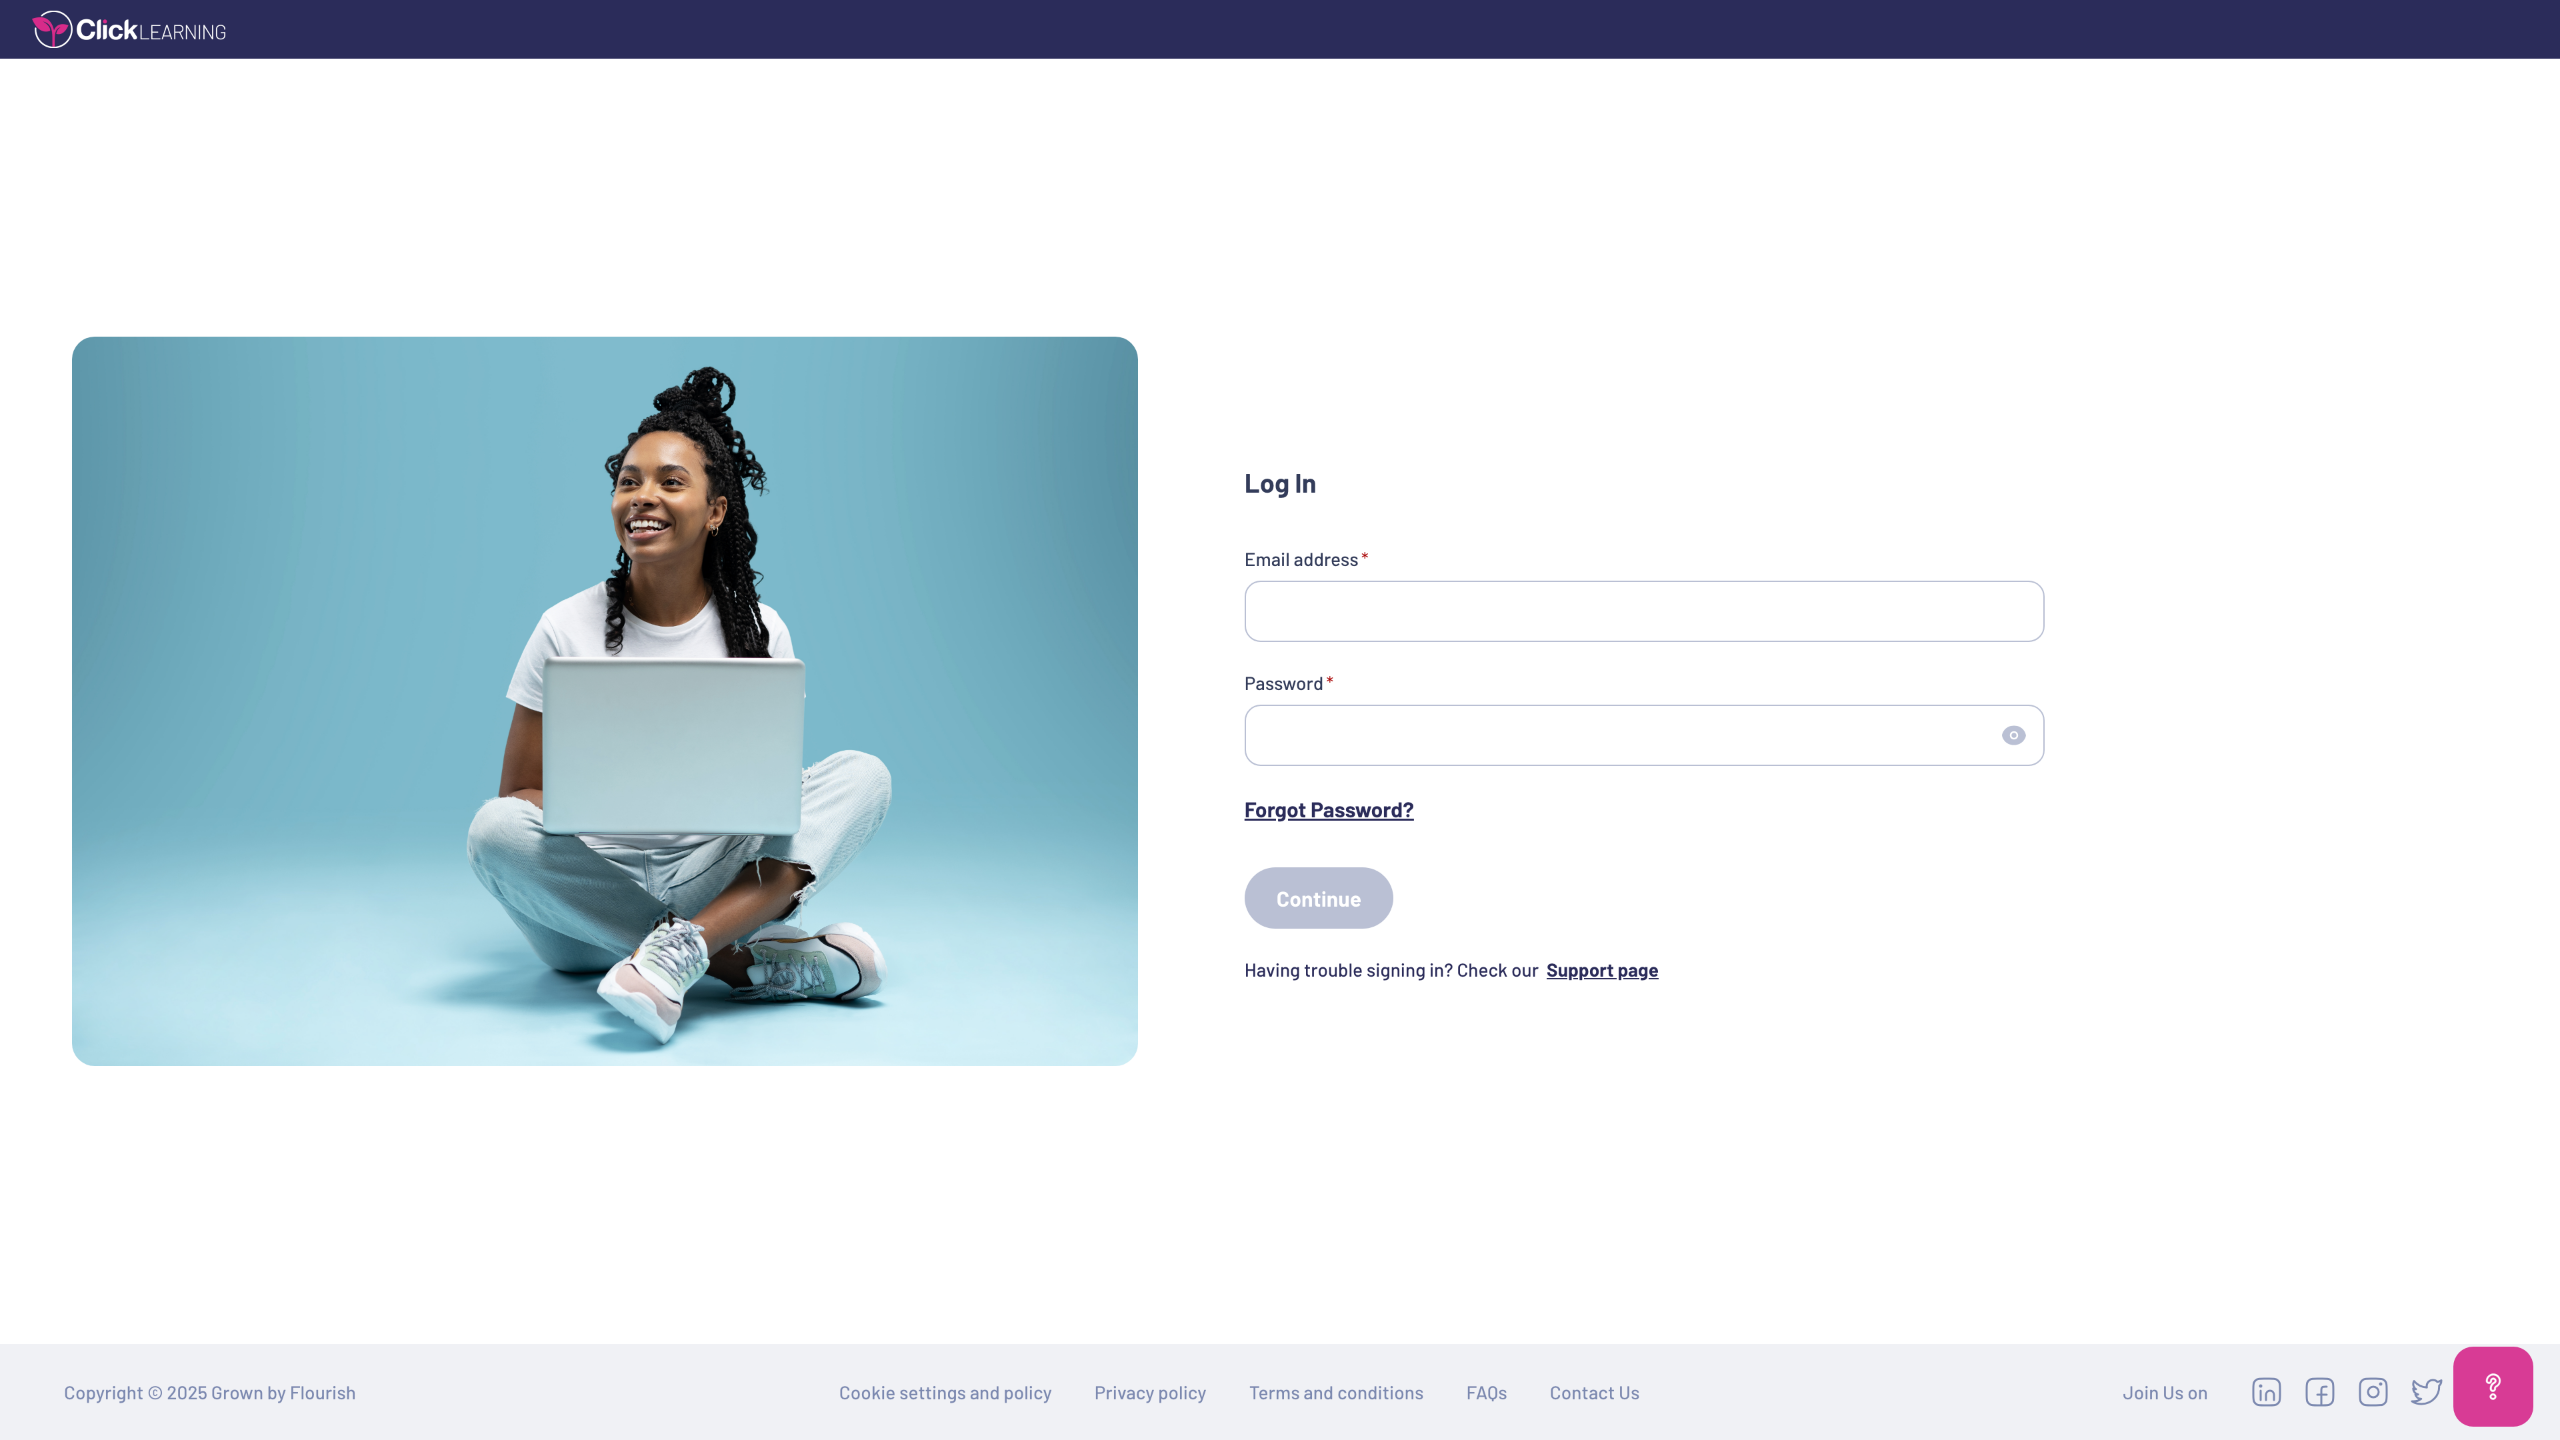Open the LinkedIn social icon
Image resolution: width=2560 pixels, height=1440 pixels.
pos(2266,1392)
